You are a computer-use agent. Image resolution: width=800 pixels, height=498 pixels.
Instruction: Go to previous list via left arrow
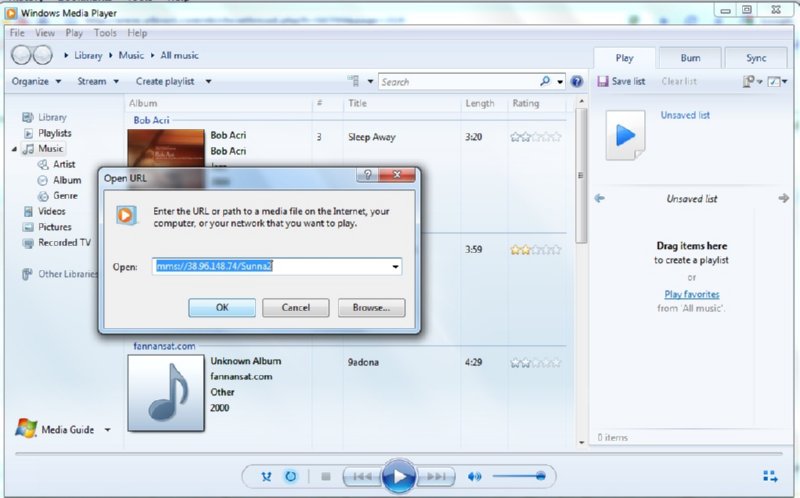[599, 198]
